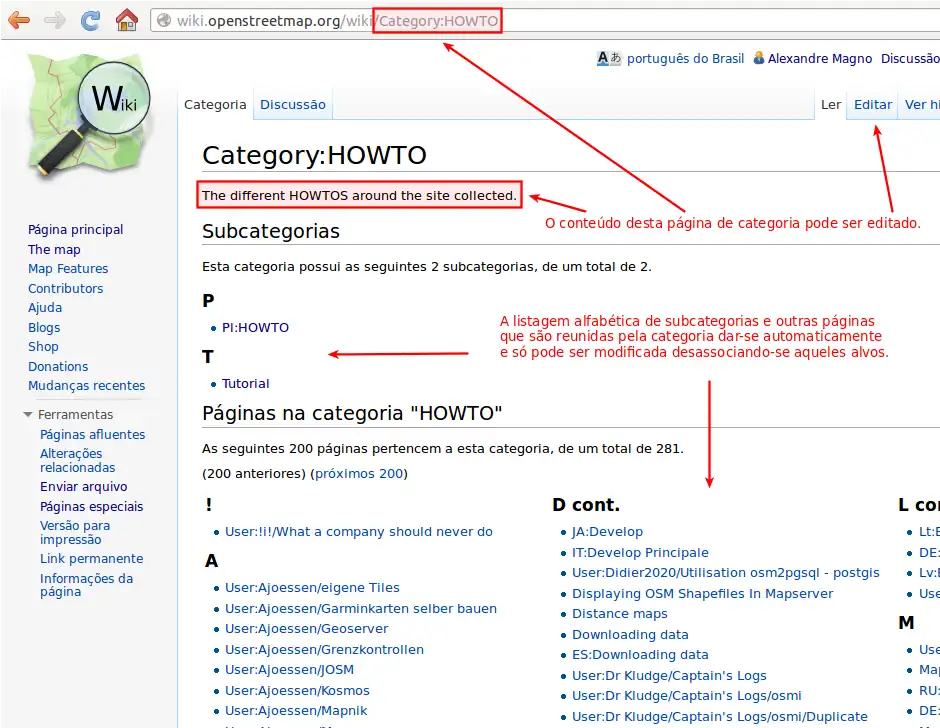Click the user profile icon beside Alexandre Magno
This screenshot has width=940, height=728.
[759, 59]
